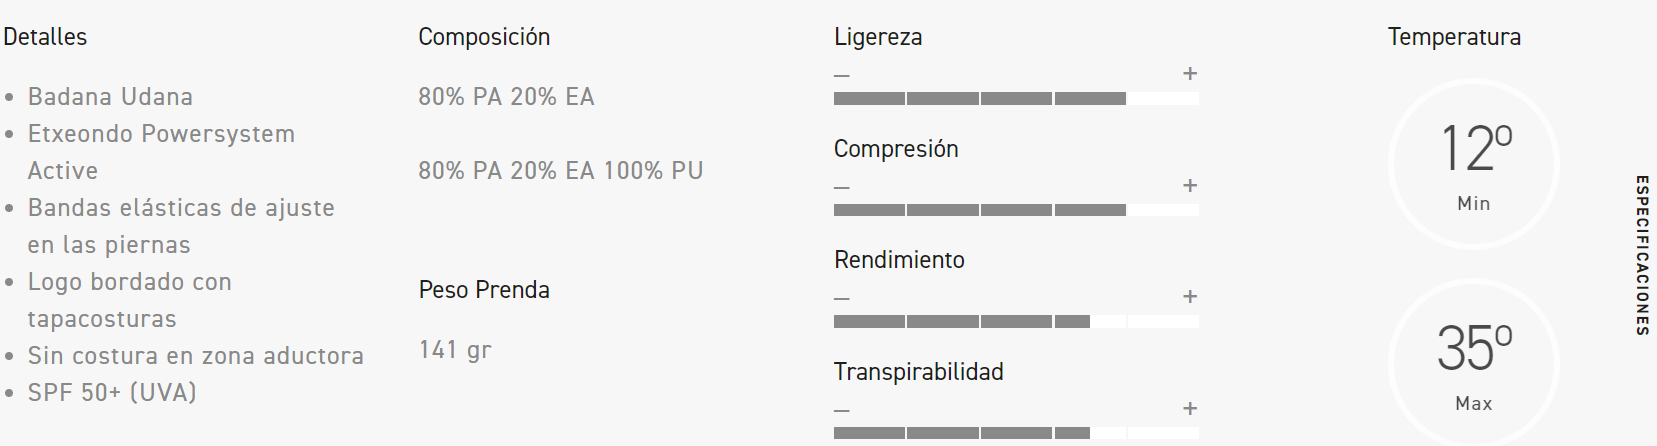Click the 141 gr weight value
Screen dimensions: 1657x446
(455, 350)
